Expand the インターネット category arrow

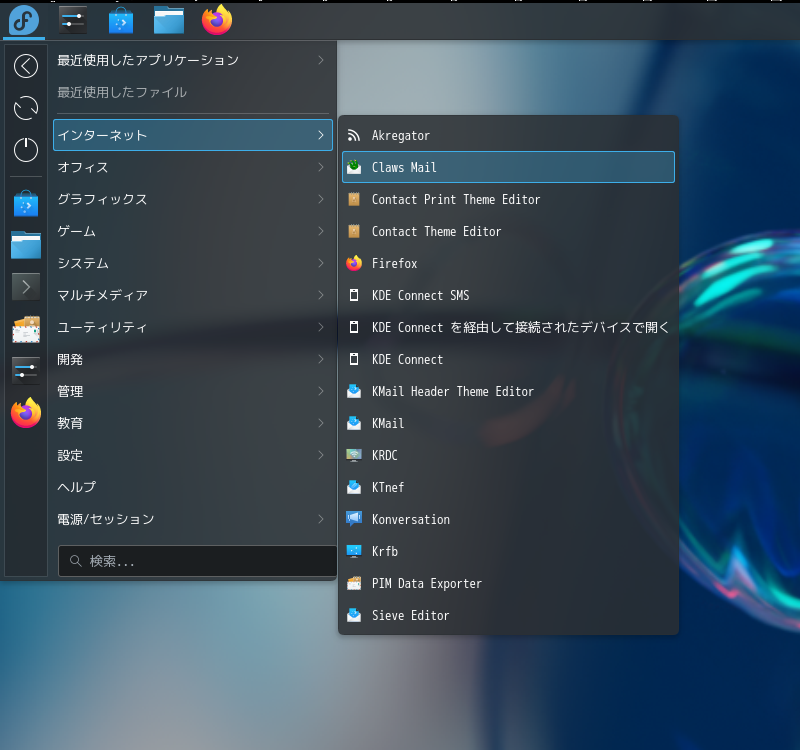coord(321,135)
